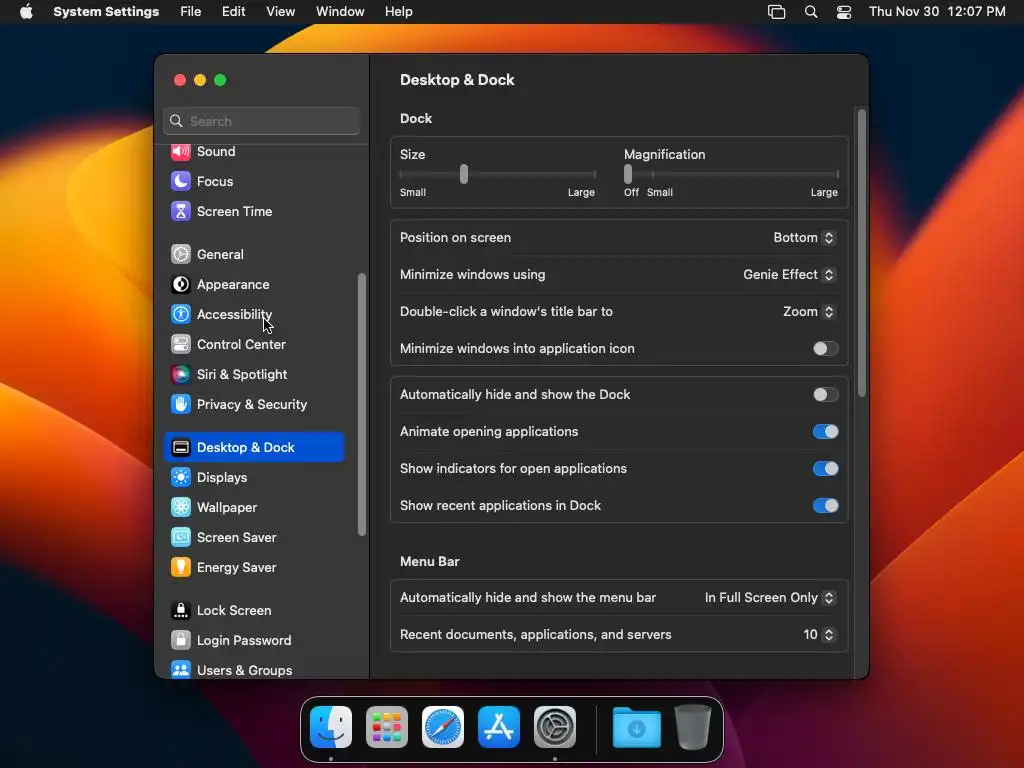Enable Automatically hide and show the Dock
The image size is (1024, 768).
coord(825,394)
